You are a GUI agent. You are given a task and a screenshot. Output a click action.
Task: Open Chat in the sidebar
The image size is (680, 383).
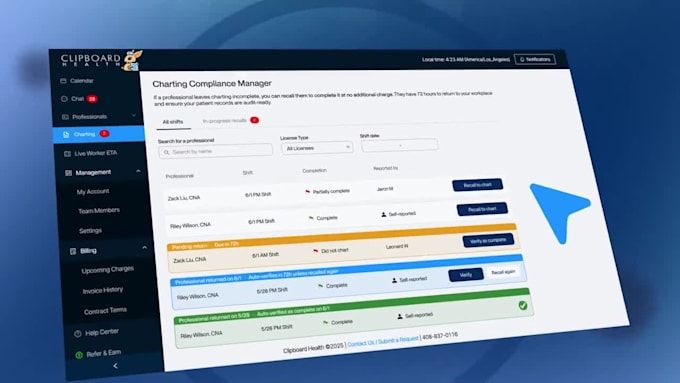click(x=78, y=99)
